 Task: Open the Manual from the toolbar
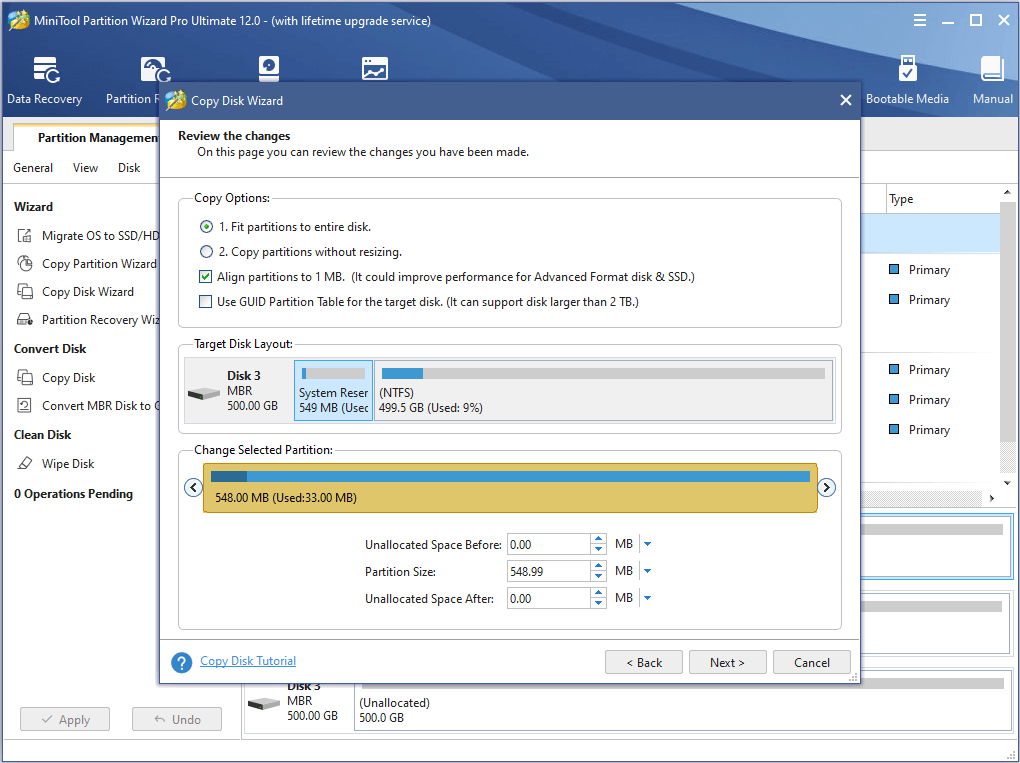pyautogui.click(x=992, y=79)
